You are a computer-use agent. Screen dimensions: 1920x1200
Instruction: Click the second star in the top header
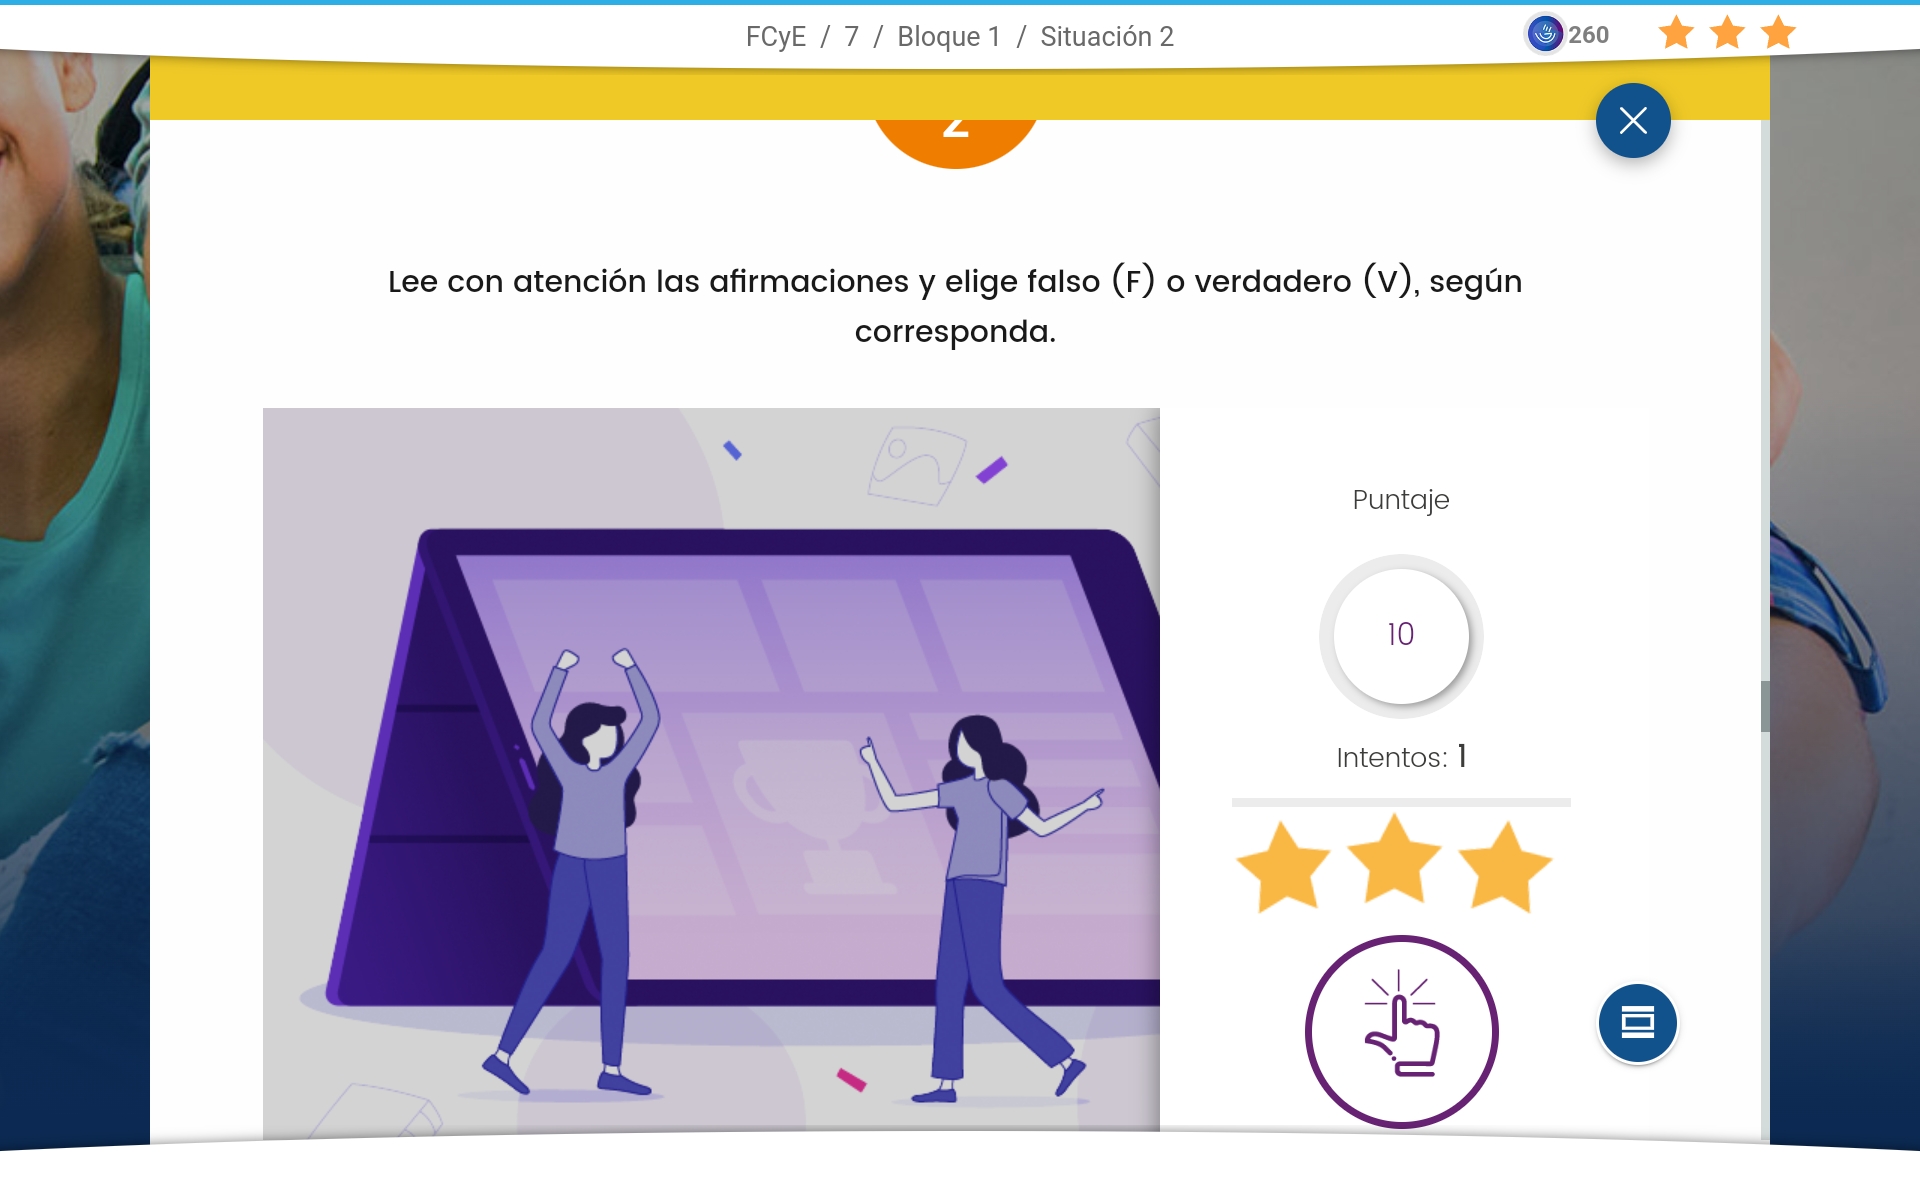tap(1727, 33)
